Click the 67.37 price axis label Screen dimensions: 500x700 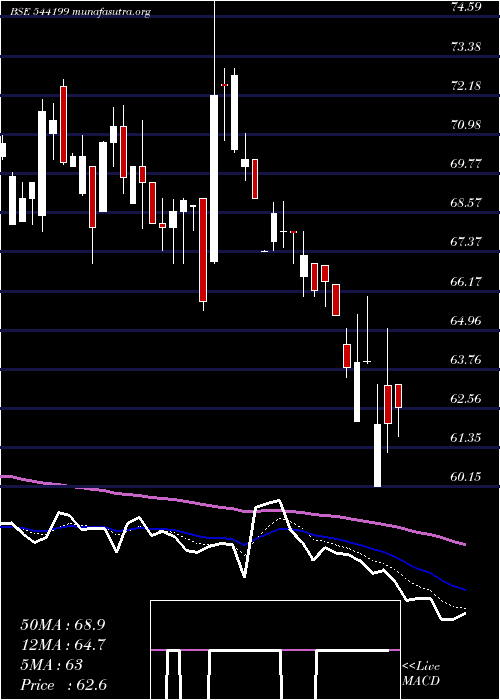click(x=467, y=242)
